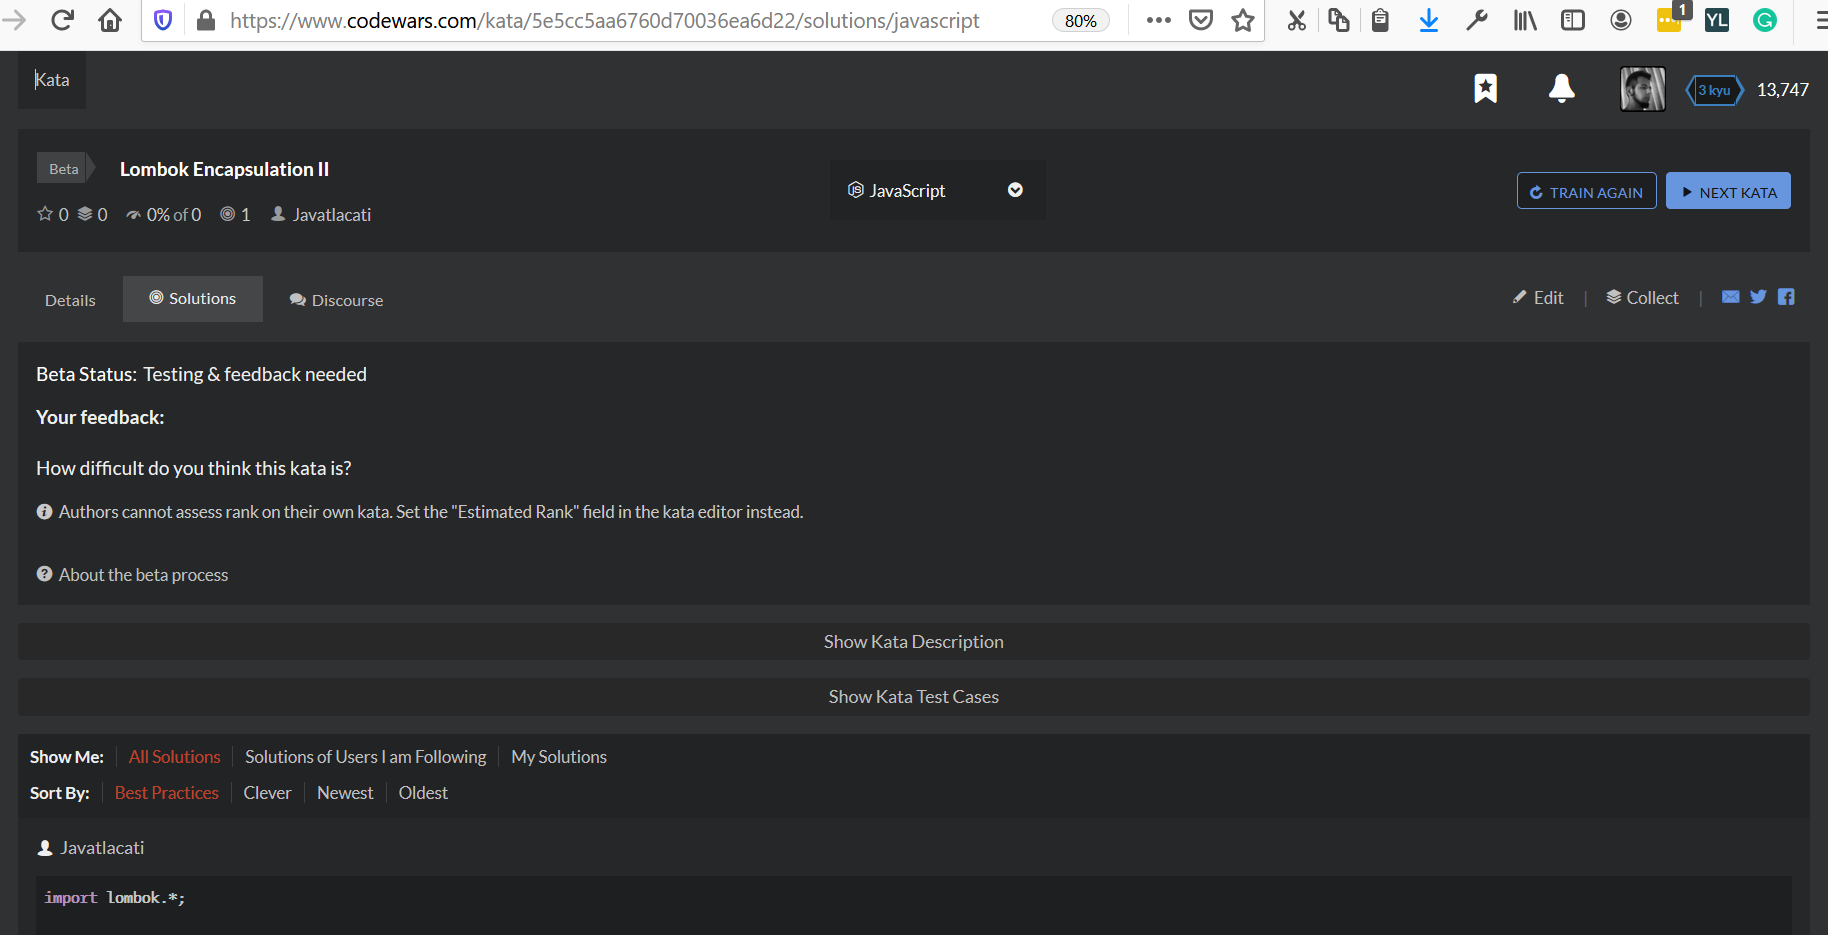Sort solutions by Clever
Image resolution: width=1828 pixels, height=935 pixels.
[267, 793]
